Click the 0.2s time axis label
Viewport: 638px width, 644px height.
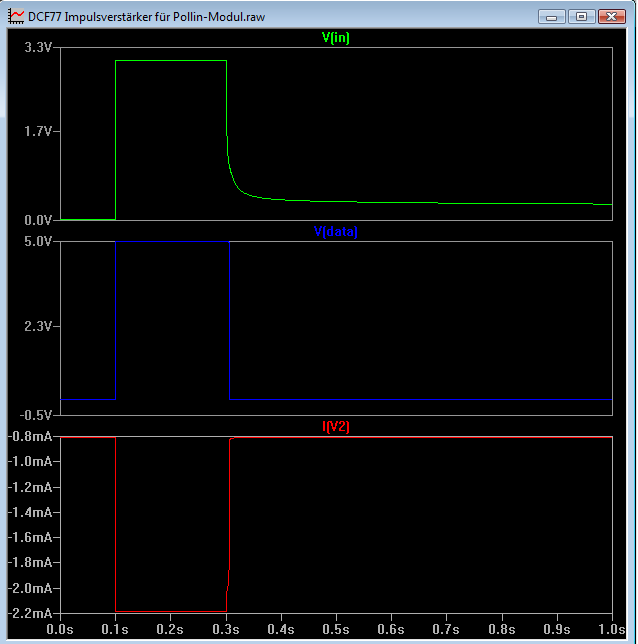(170, 629)
